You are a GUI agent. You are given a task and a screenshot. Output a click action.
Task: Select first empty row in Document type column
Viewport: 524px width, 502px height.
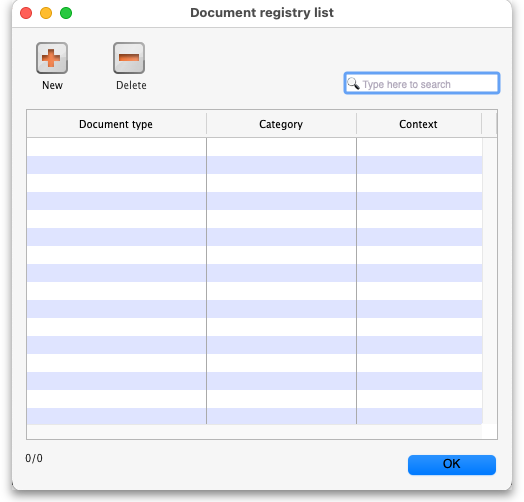point(116,147)
